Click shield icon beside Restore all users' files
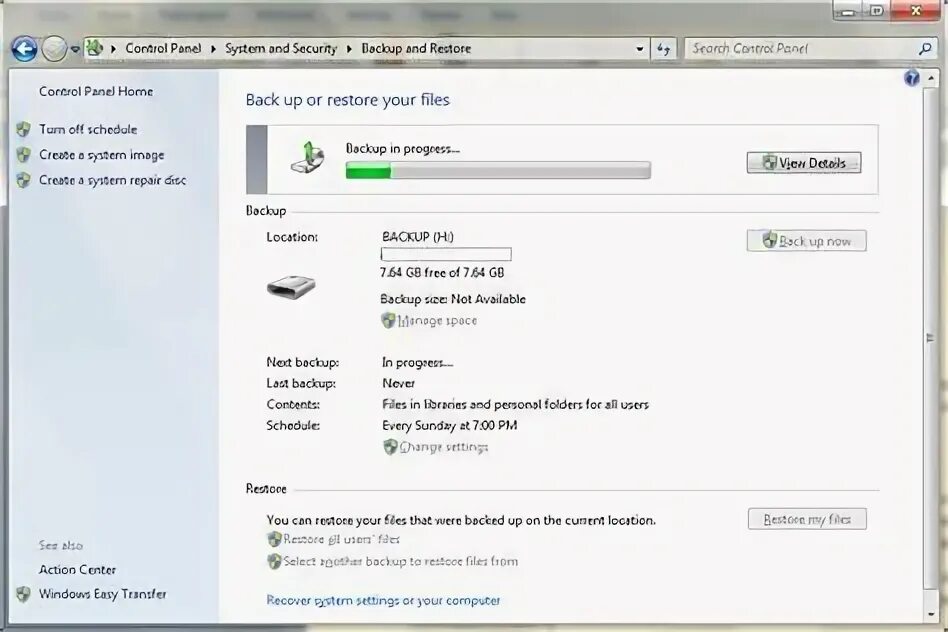Image resolution: width=948 pixels, height=632 pixels. click(274, 539)
